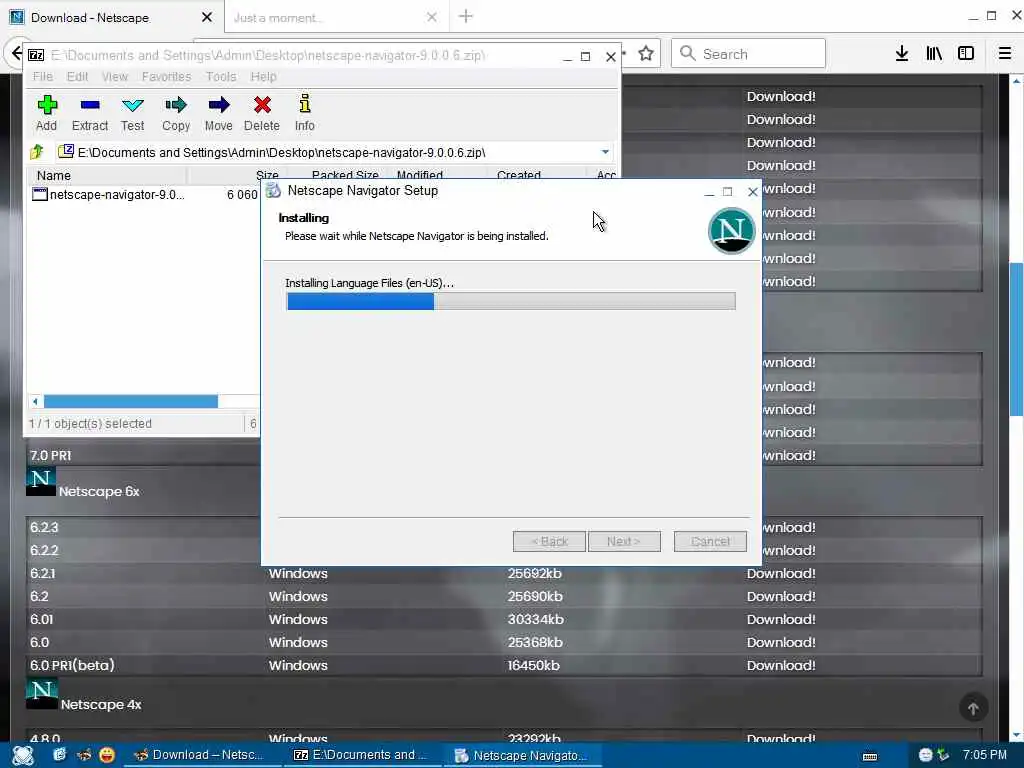Screen dimensions: 1024x768
Task: Click the smiley face taskbar quick-launch icon
Action: click(107, 755)
